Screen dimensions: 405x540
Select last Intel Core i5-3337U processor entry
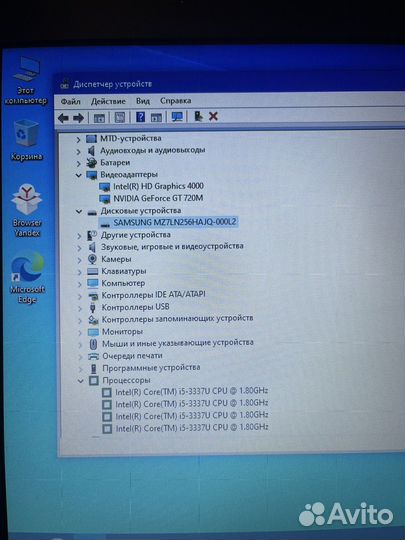pyautogui.click(x=192, y=427)
